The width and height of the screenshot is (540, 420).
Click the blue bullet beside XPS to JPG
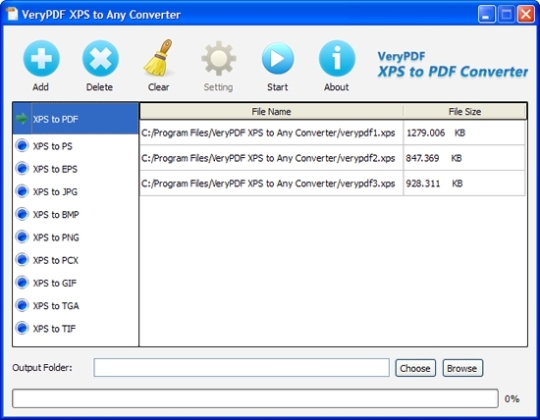tap(22, 191)
